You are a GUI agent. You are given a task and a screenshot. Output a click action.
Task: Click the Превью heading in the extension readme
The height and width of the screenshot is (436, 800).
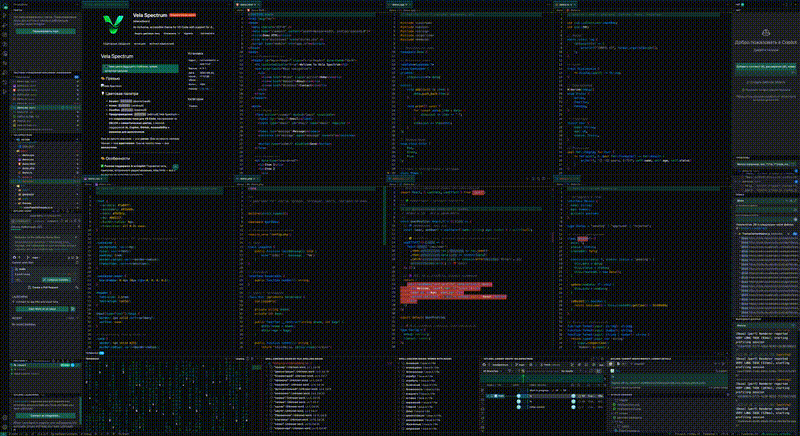coord(113,79)
